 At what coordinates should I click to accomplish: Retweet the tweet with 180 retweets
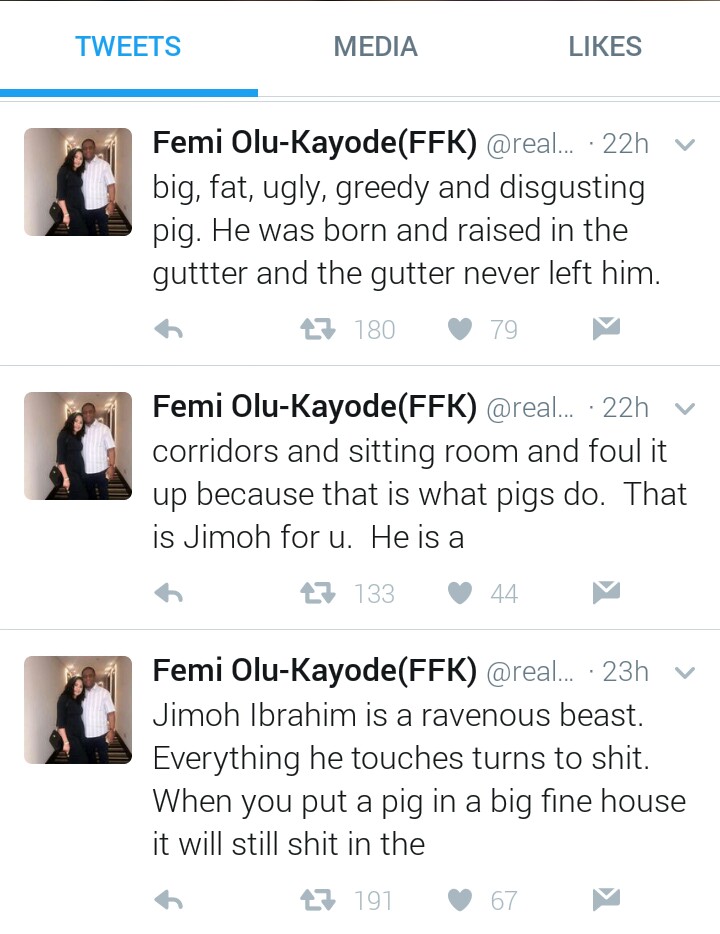317,329
